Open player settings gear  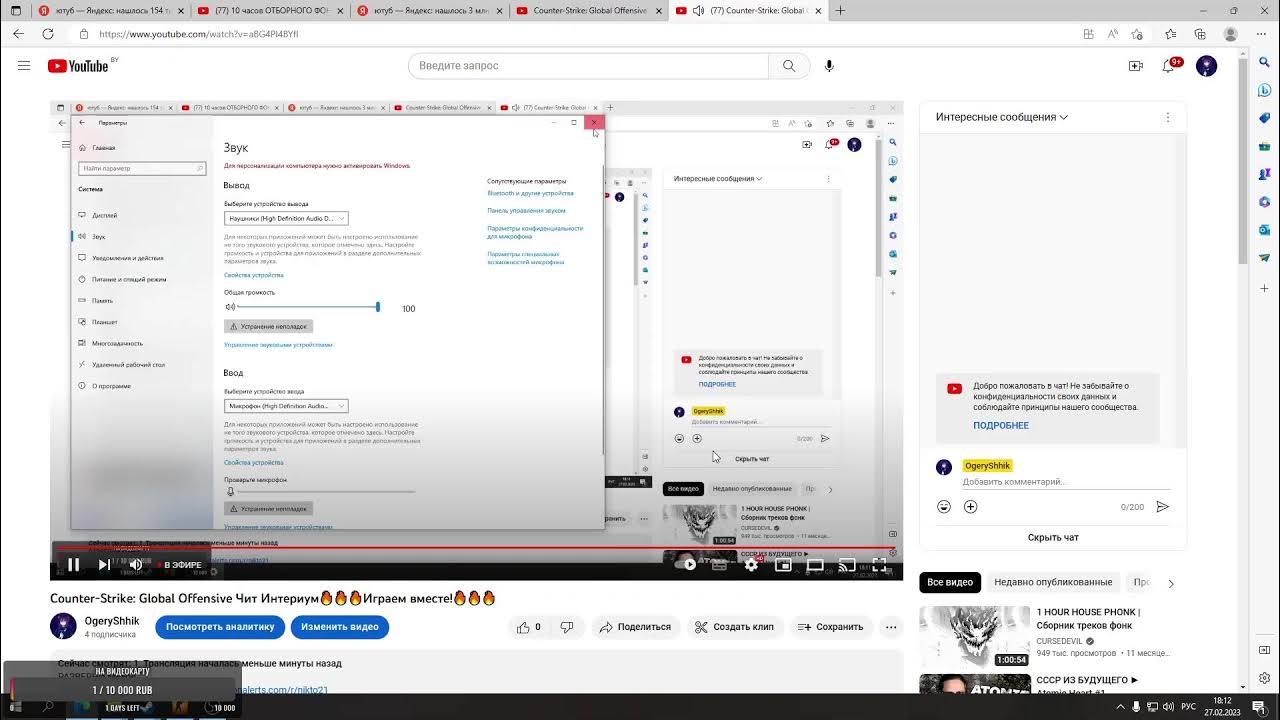pos(751,565)
